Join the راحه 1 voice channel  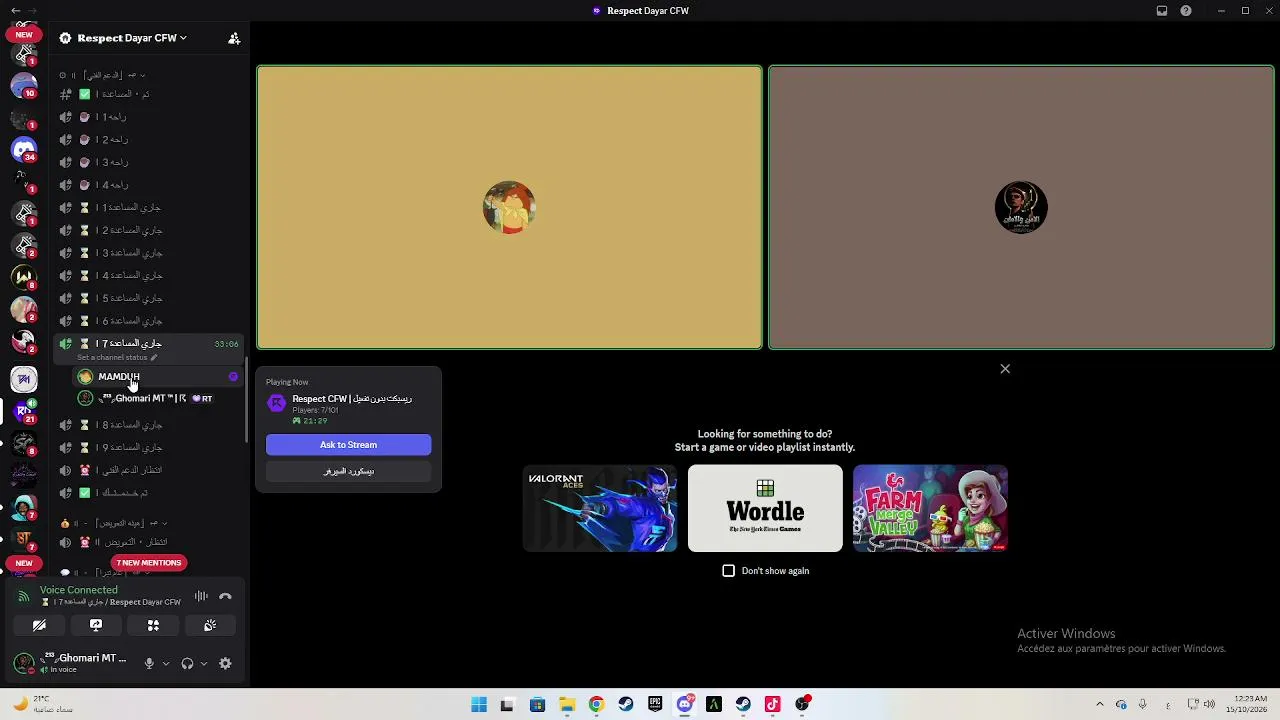click(150, 117)
